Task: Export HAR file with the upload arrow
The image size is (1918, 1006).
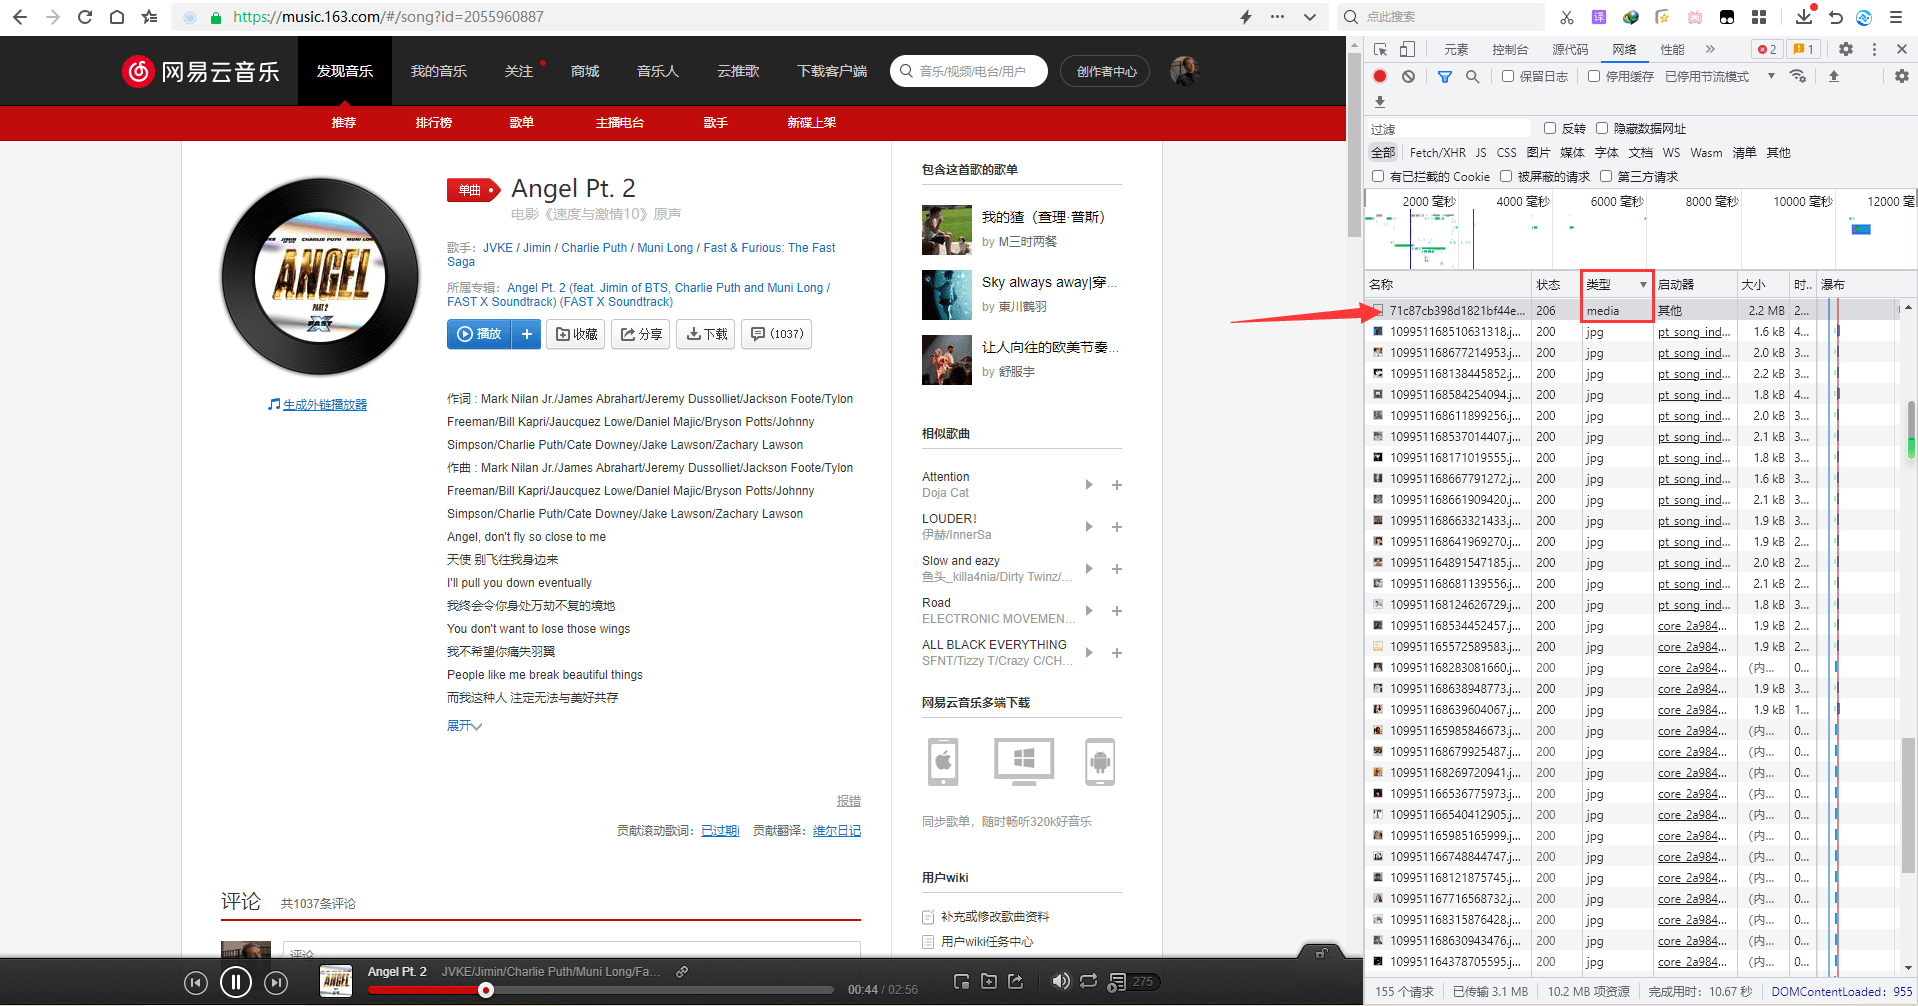Action: (x=1835, y=76)
